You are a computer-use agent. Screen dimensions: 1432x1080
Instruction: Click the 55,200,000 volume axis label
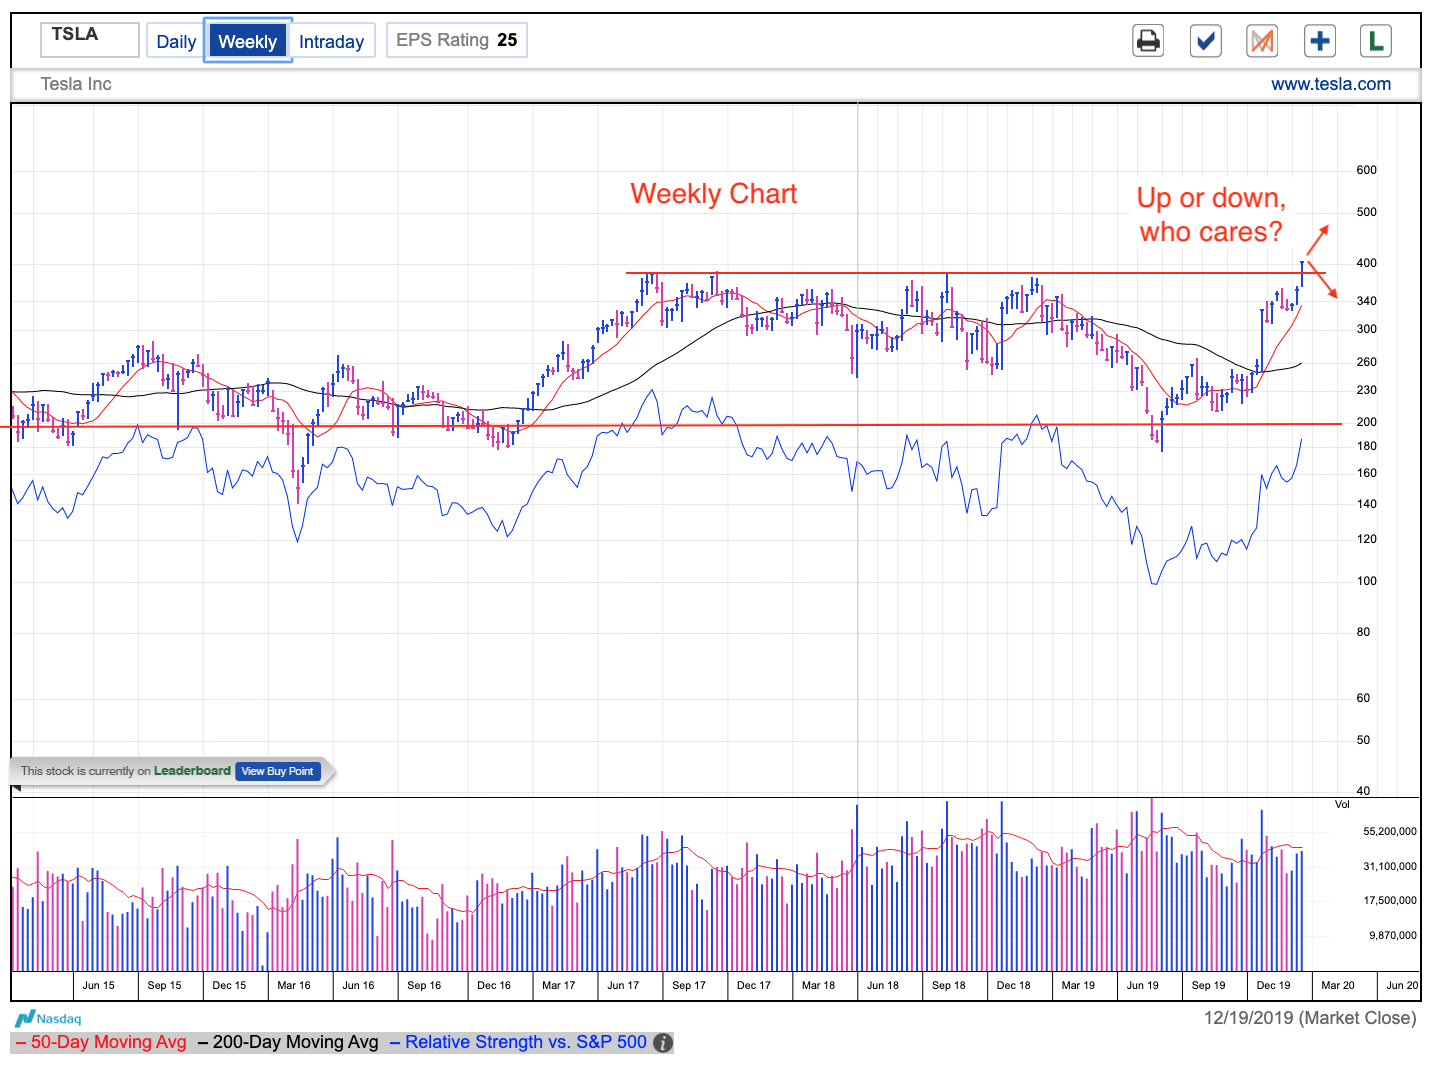[1389, 831]
